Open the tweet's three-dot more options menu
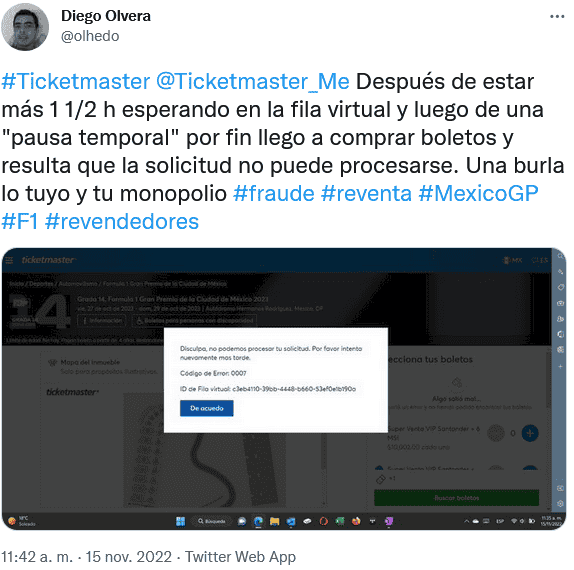 [x=557, y=16]
